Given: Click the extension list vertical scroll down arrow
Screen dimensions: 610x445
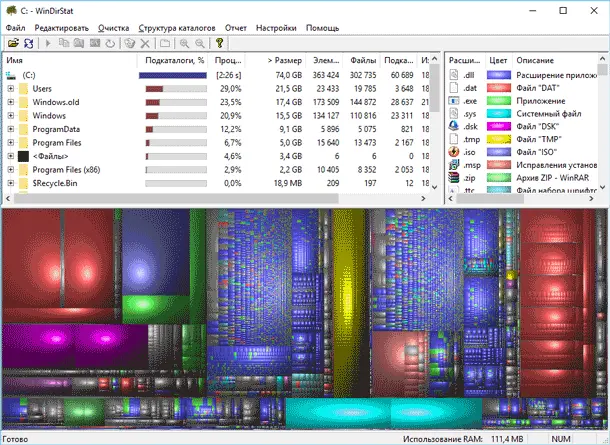Looking at the screenshot, I should [x=603, y=187].
